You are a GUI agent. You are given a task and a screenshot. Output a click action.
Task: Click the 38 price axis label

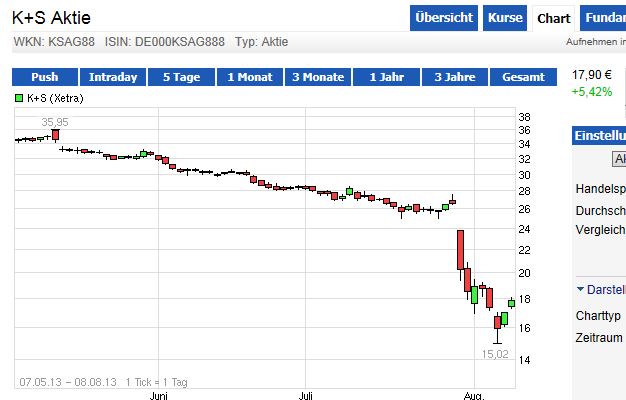coord(524,117)
